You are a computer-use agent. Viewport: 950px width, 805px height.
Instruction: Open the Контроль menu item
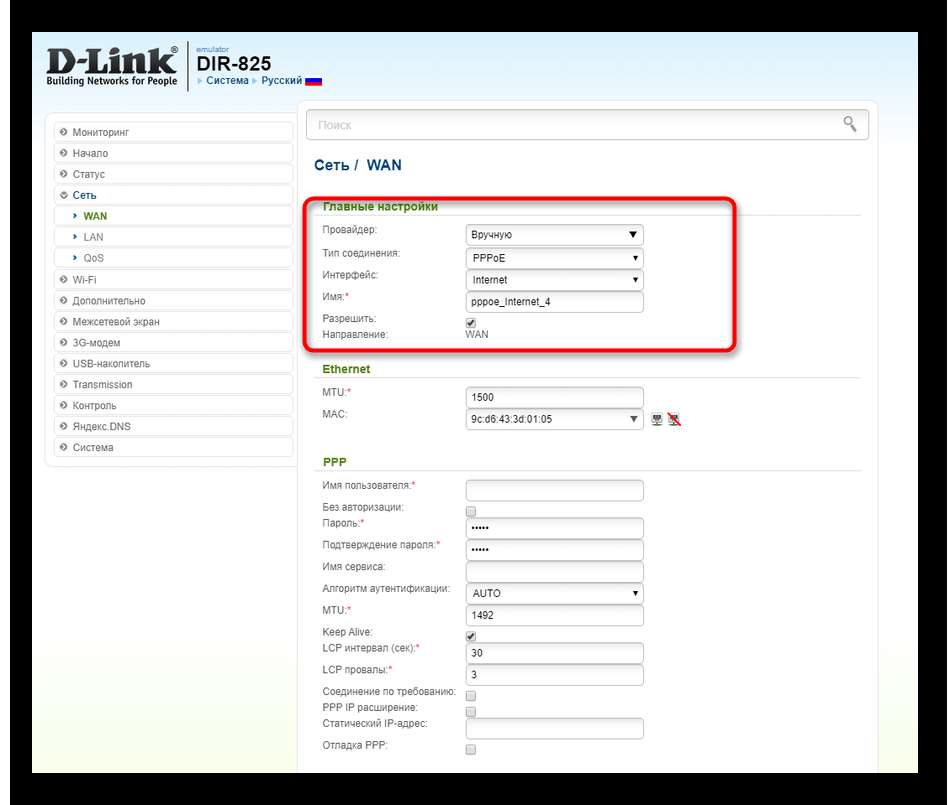point(173,405)
